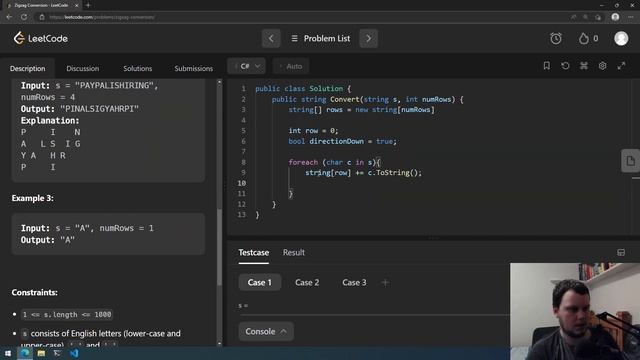Image resolution: width=640 pixels, height=360 pixels.
Task: Reload the page in browser
Action: pos(24,17)
